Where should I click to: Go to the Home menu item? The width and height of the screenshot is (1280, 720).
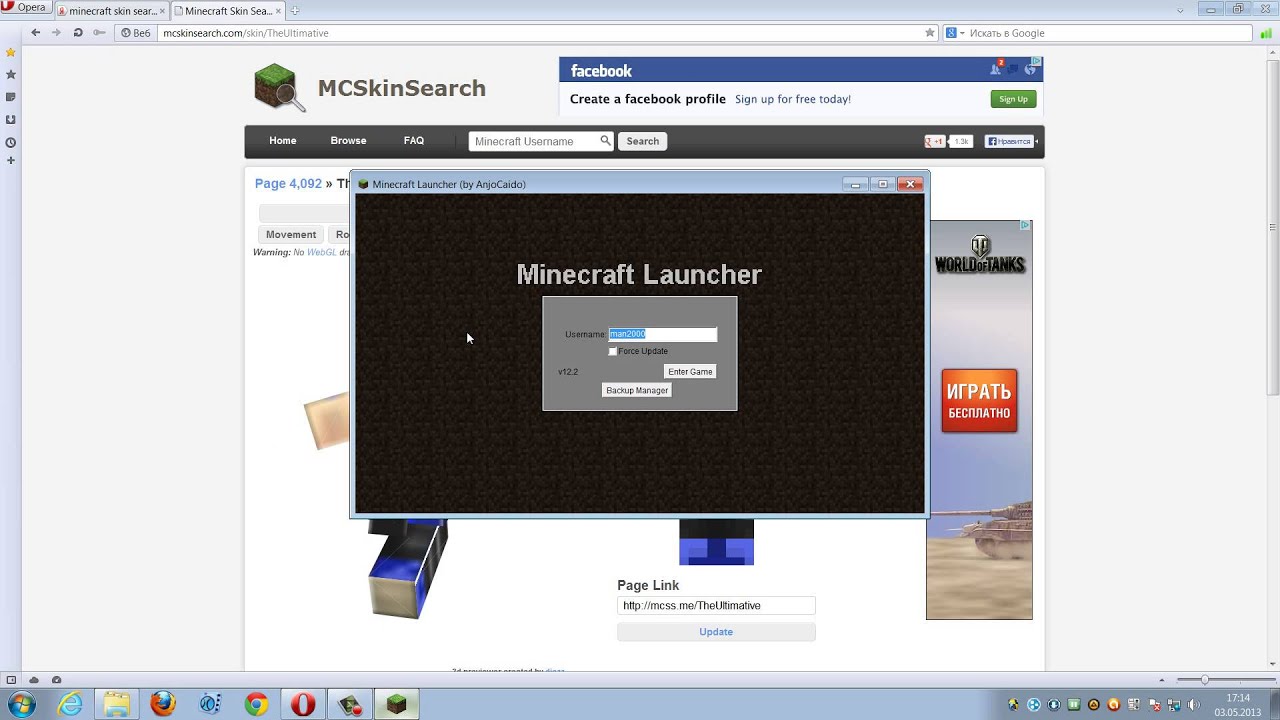(283, 141)
